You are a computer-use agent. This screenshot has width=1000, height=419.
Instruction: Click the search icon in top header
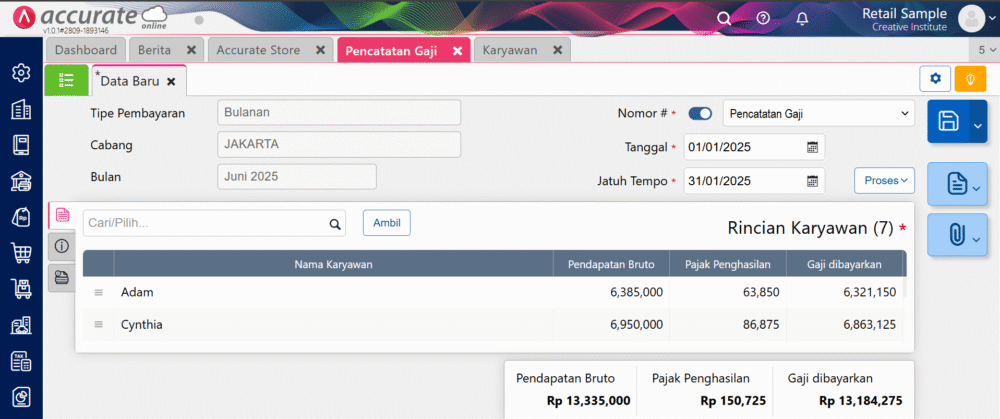(724, 18)
